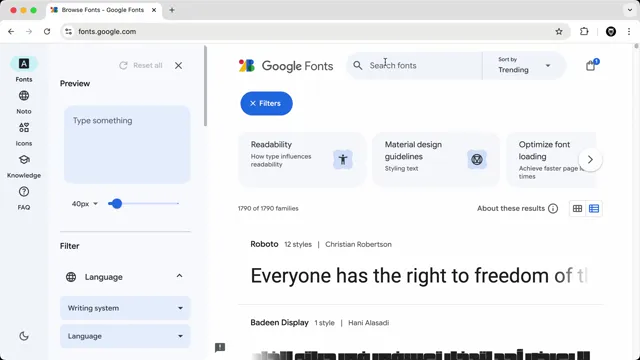The image size is (640, 360).
Task: Click the send feedback icon
Action: coord(220,347)
